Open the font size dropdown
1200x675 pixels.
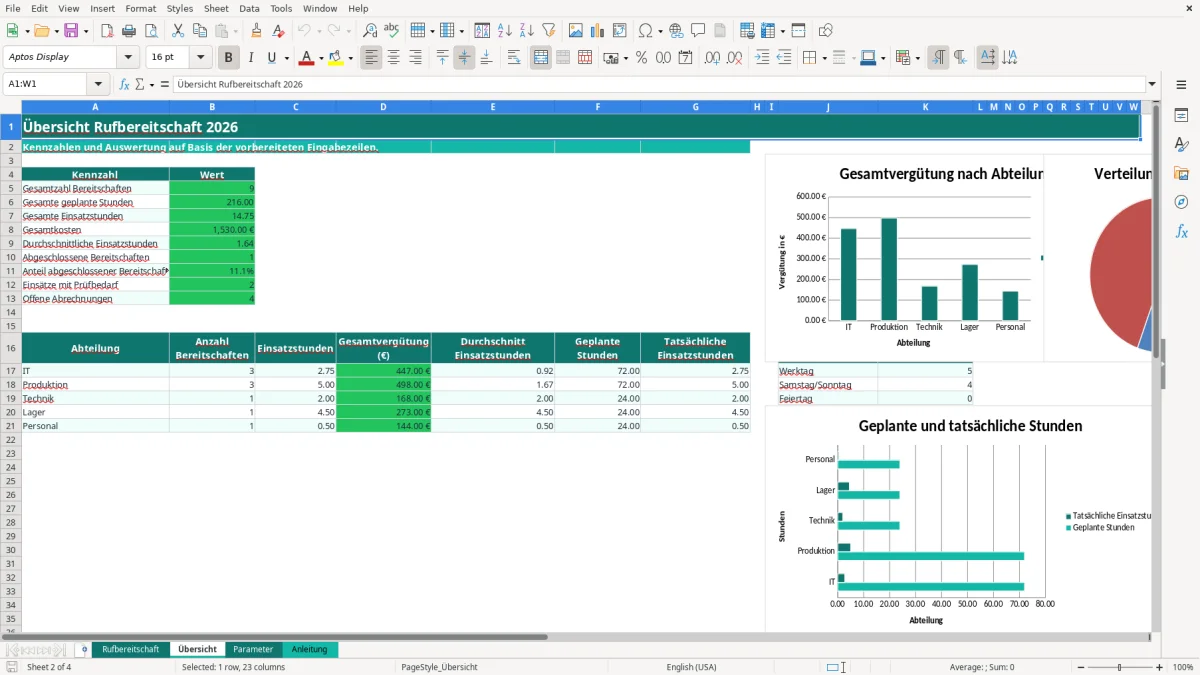[x=200, y=58]
